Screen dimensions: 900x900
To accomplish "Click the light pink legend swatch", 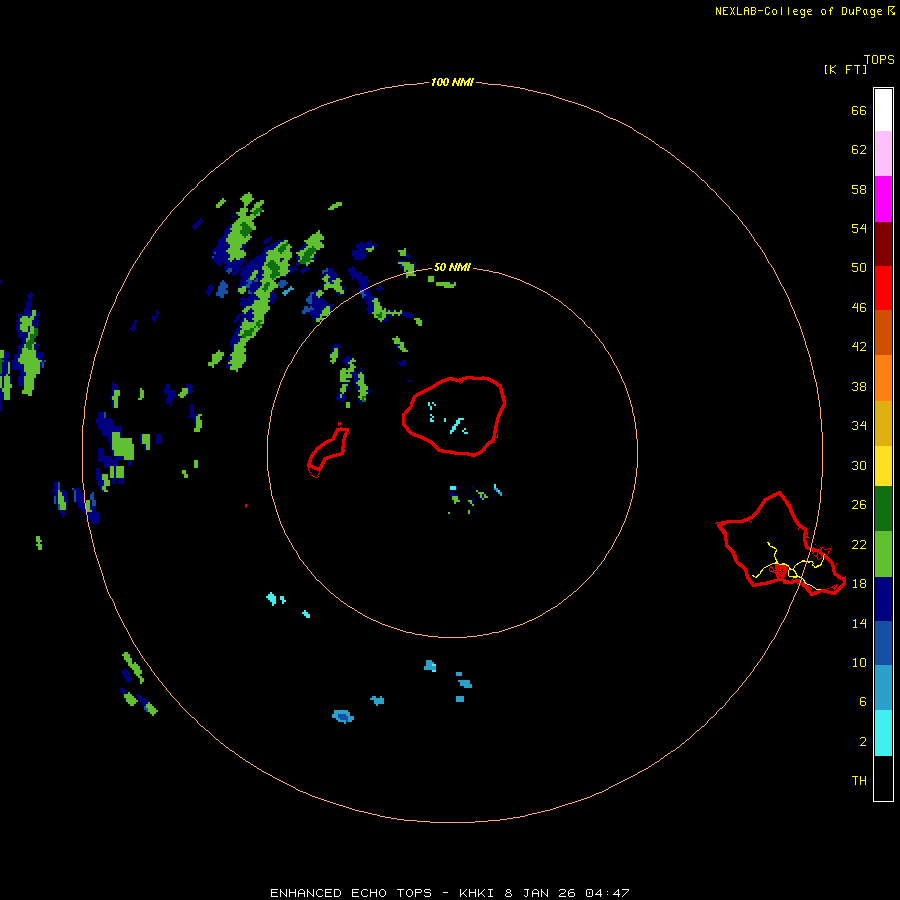I will tap(883, 153).
